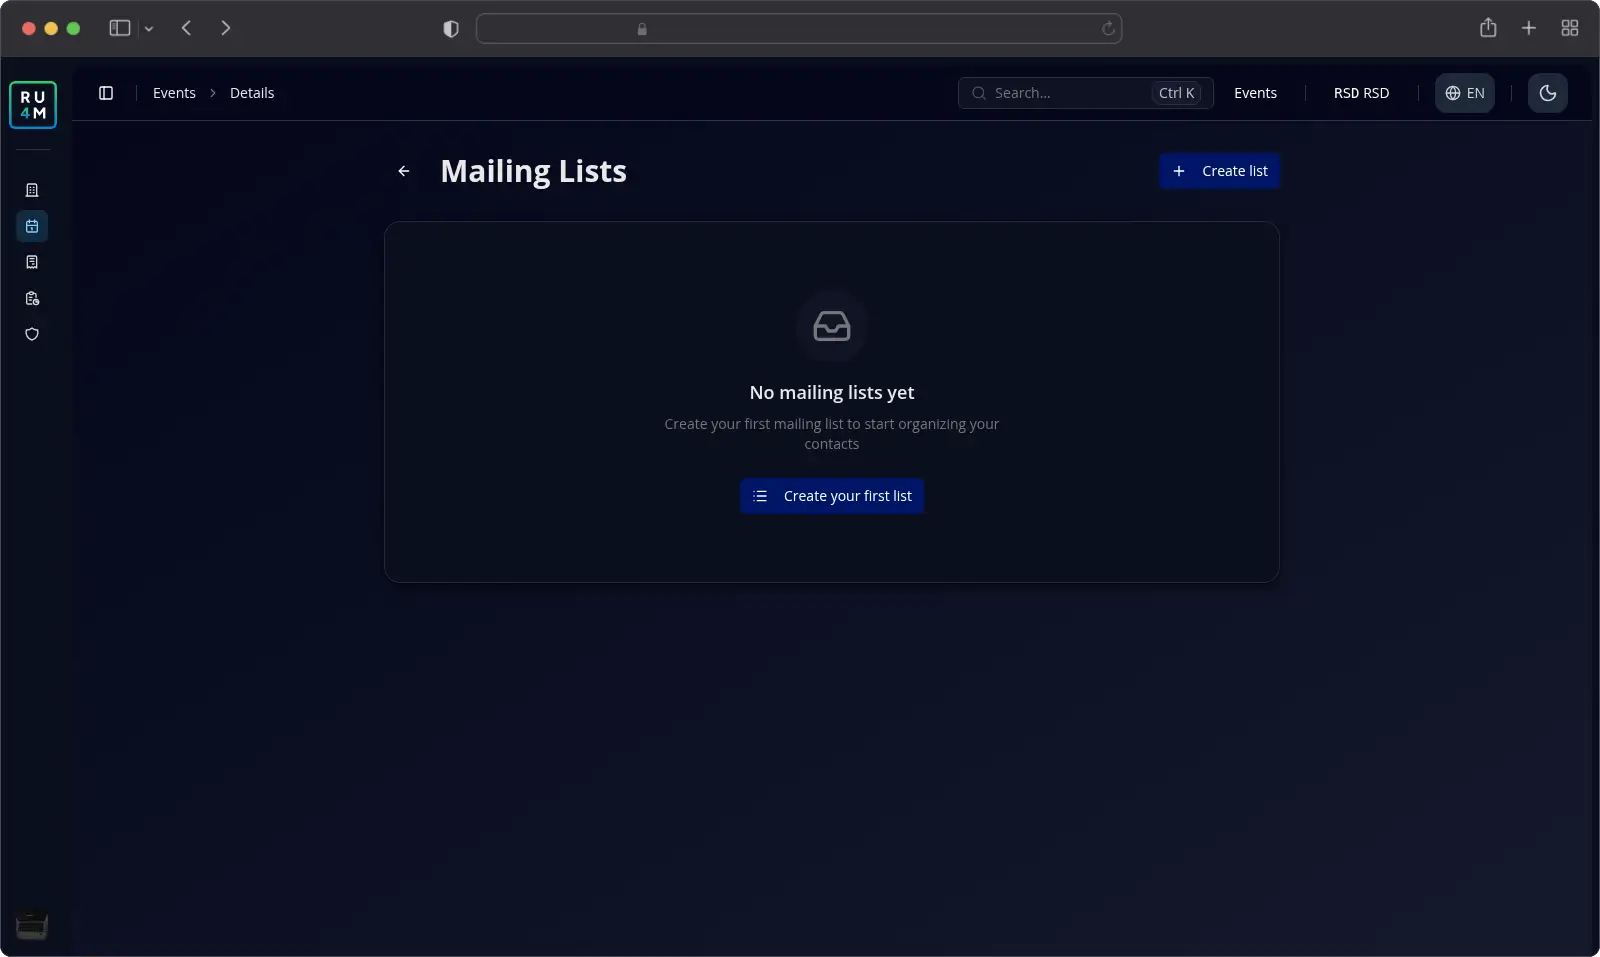Toggle dark mode moon icon
The height and width of the screenshot is (957, 1600).
(x=1547, y=93)
